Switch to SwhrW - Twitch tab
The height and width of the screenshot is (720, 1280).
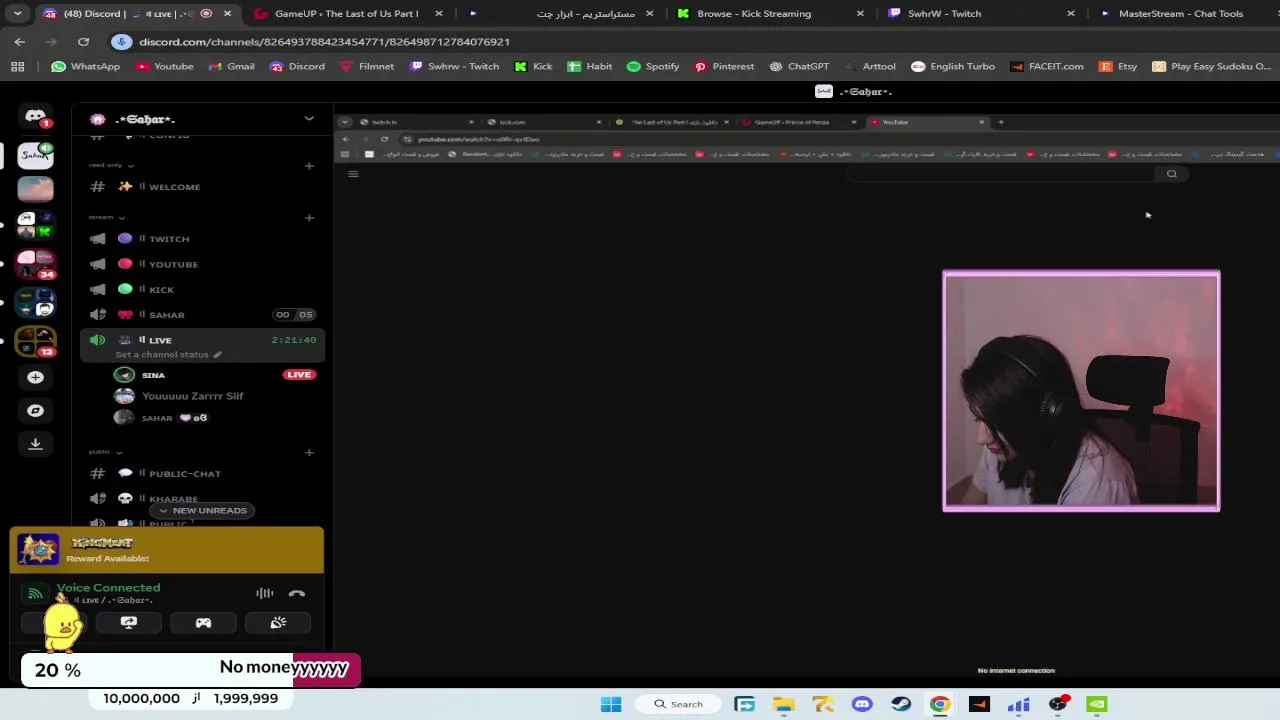tap(982, 14)
